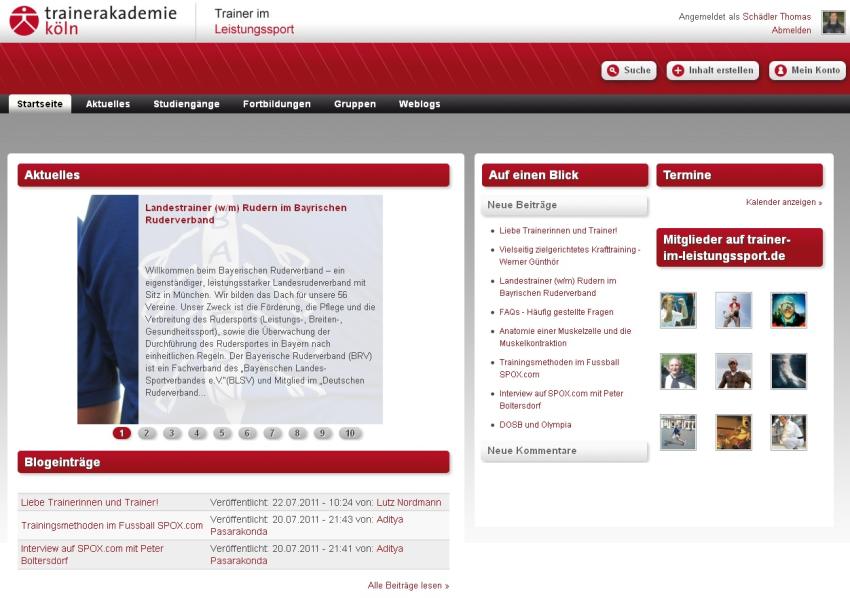This screenshot has height=598, width=850.
Task: Click the user avatar next to Schädler Thomas
Action: 833,23
